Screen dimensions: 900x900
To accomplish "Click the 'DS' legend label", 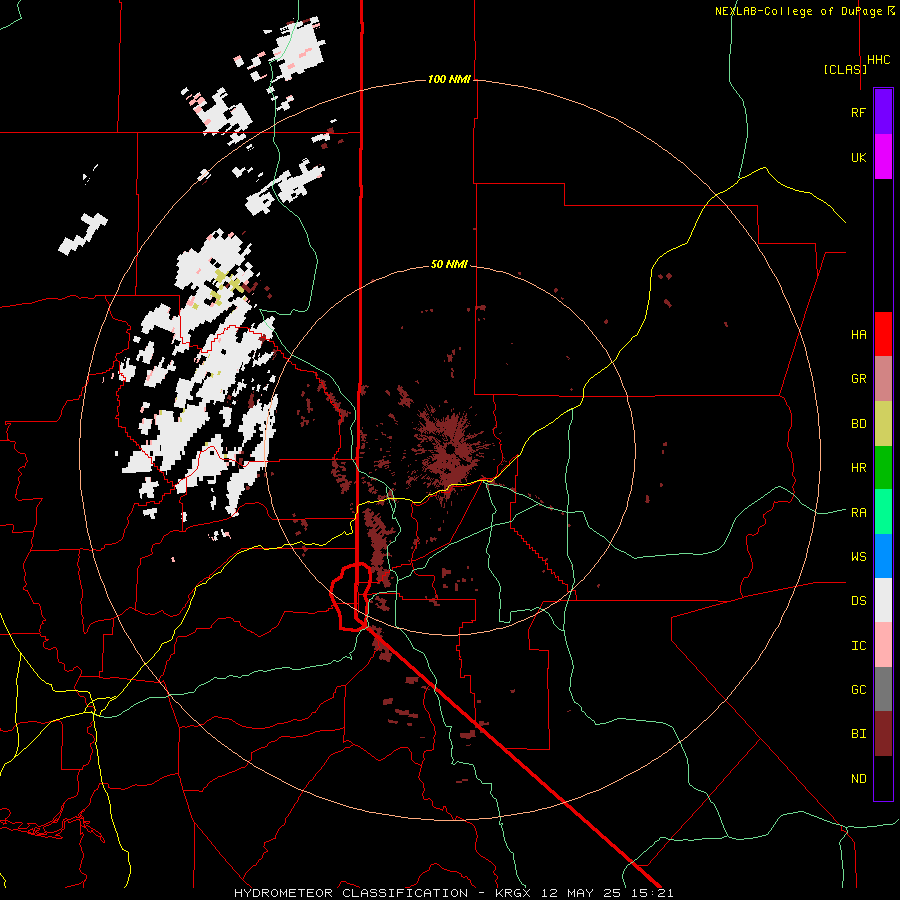I will tap(858, 601).
